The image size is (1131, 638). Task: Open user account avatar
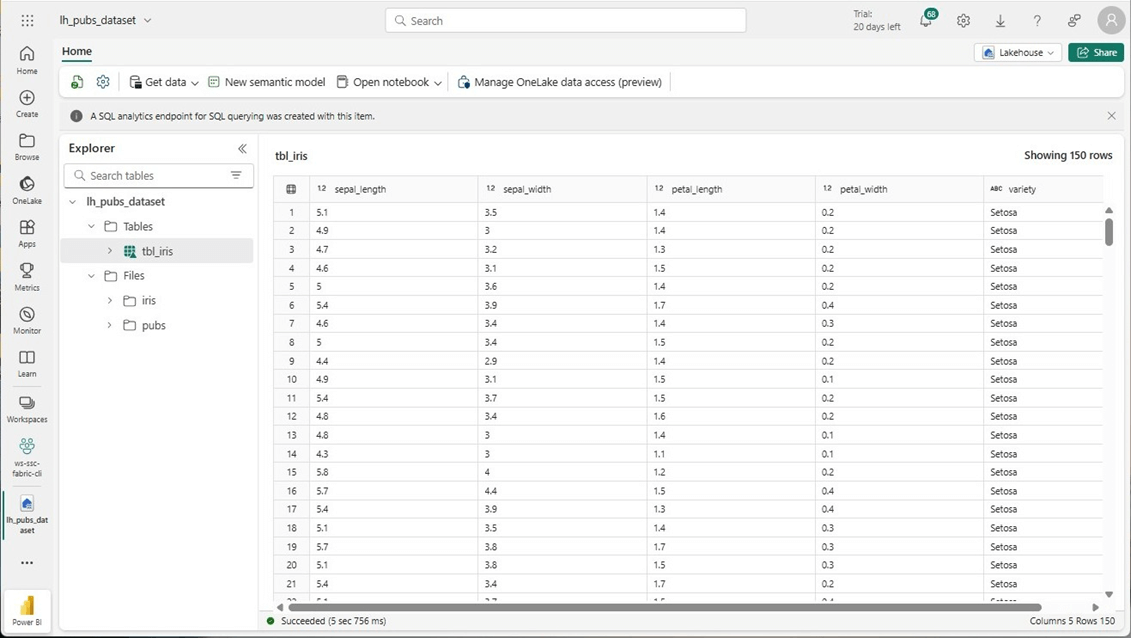coord(1111,20)
